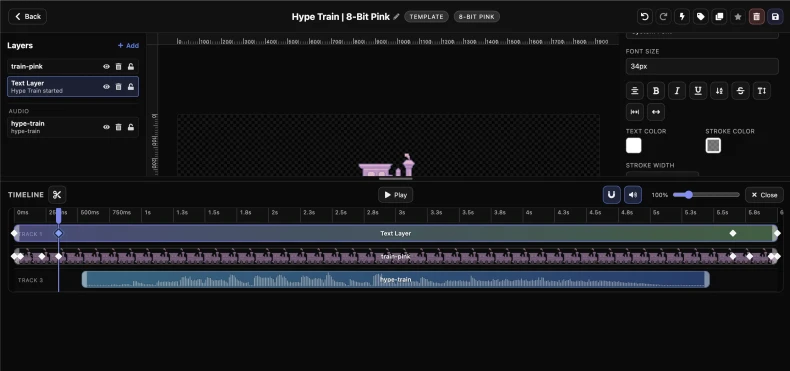Image resolution: width=790 pixels, height=371 pixels.
Task: Add a new layer
Action: [x=128, y=45]
